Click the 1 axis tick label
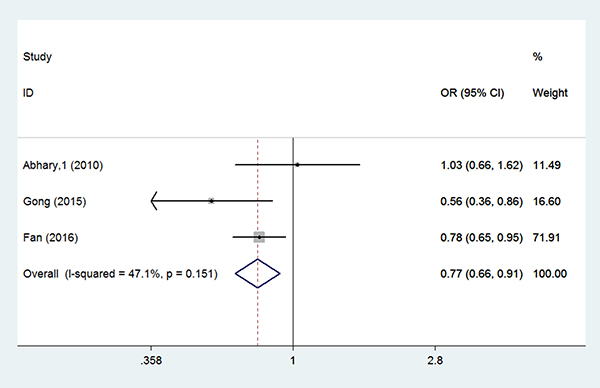This screenshot has width=600, height=388. pos(293,360)
